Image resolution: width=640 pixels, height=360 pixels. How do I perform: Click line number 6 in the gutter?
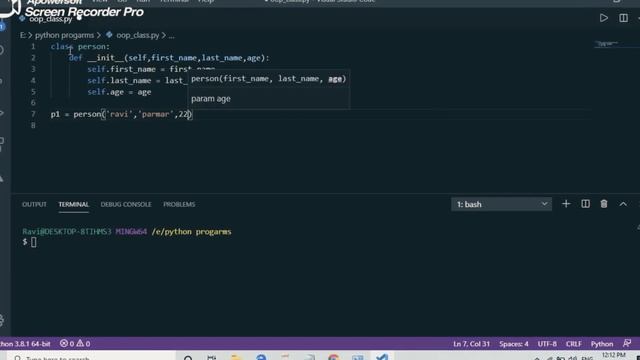pyautogui.click(x=33, y=102)
